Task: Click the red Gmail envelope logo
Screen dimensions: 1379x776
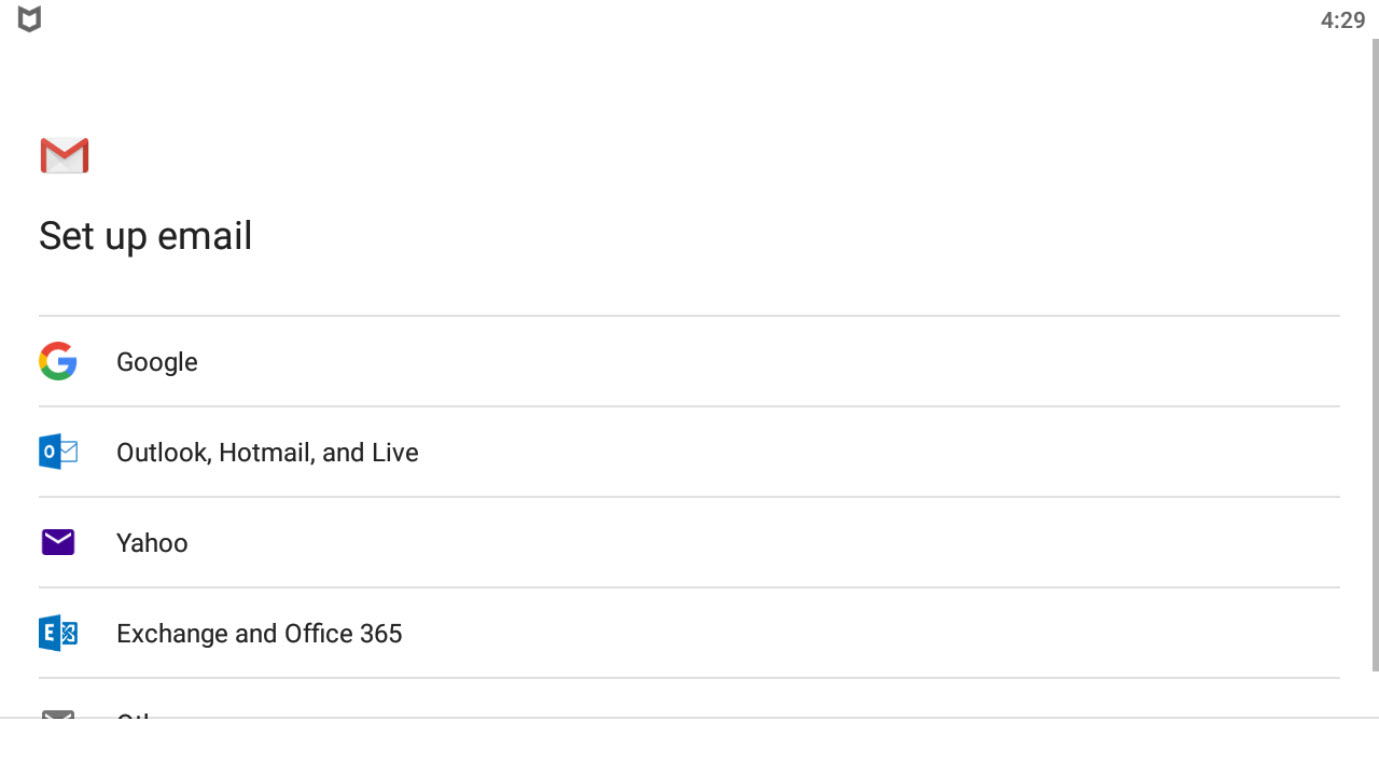Action: [x=65, y=156]
